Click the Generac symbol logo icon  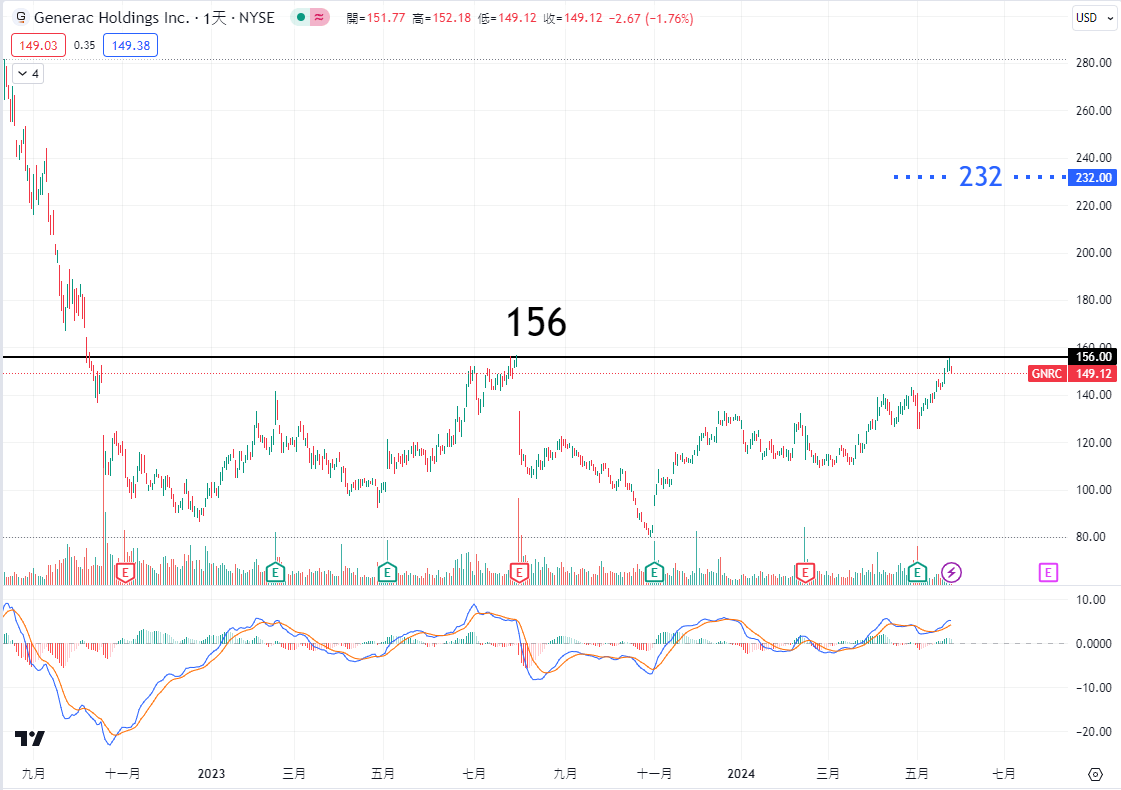[x=21, y=18]
